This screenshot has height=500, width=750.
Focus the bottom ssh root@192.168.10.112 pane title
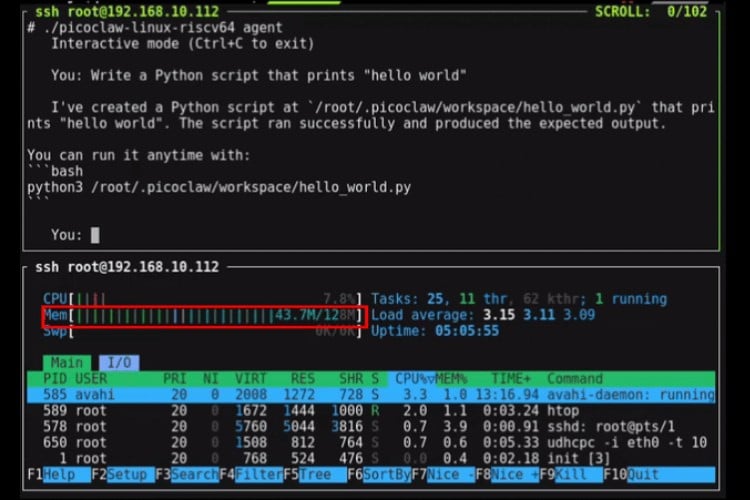[127, 267]
